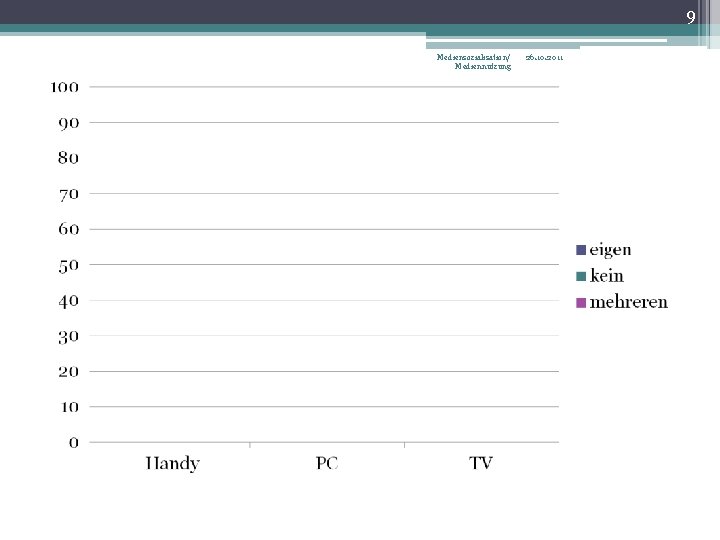Click the y-axis value 100
This screenshot has width=720, height=540.
point(65,87)
